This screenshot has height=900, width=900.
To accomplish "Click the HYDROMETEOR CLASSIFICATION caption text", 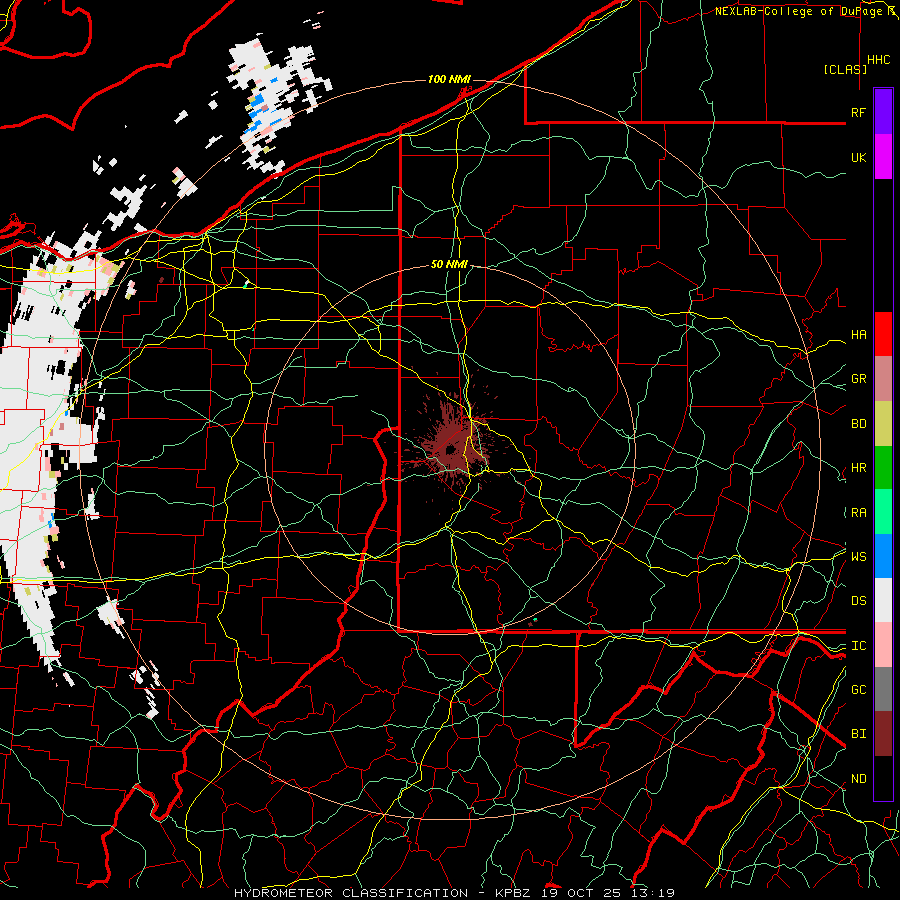I will 351,893.
